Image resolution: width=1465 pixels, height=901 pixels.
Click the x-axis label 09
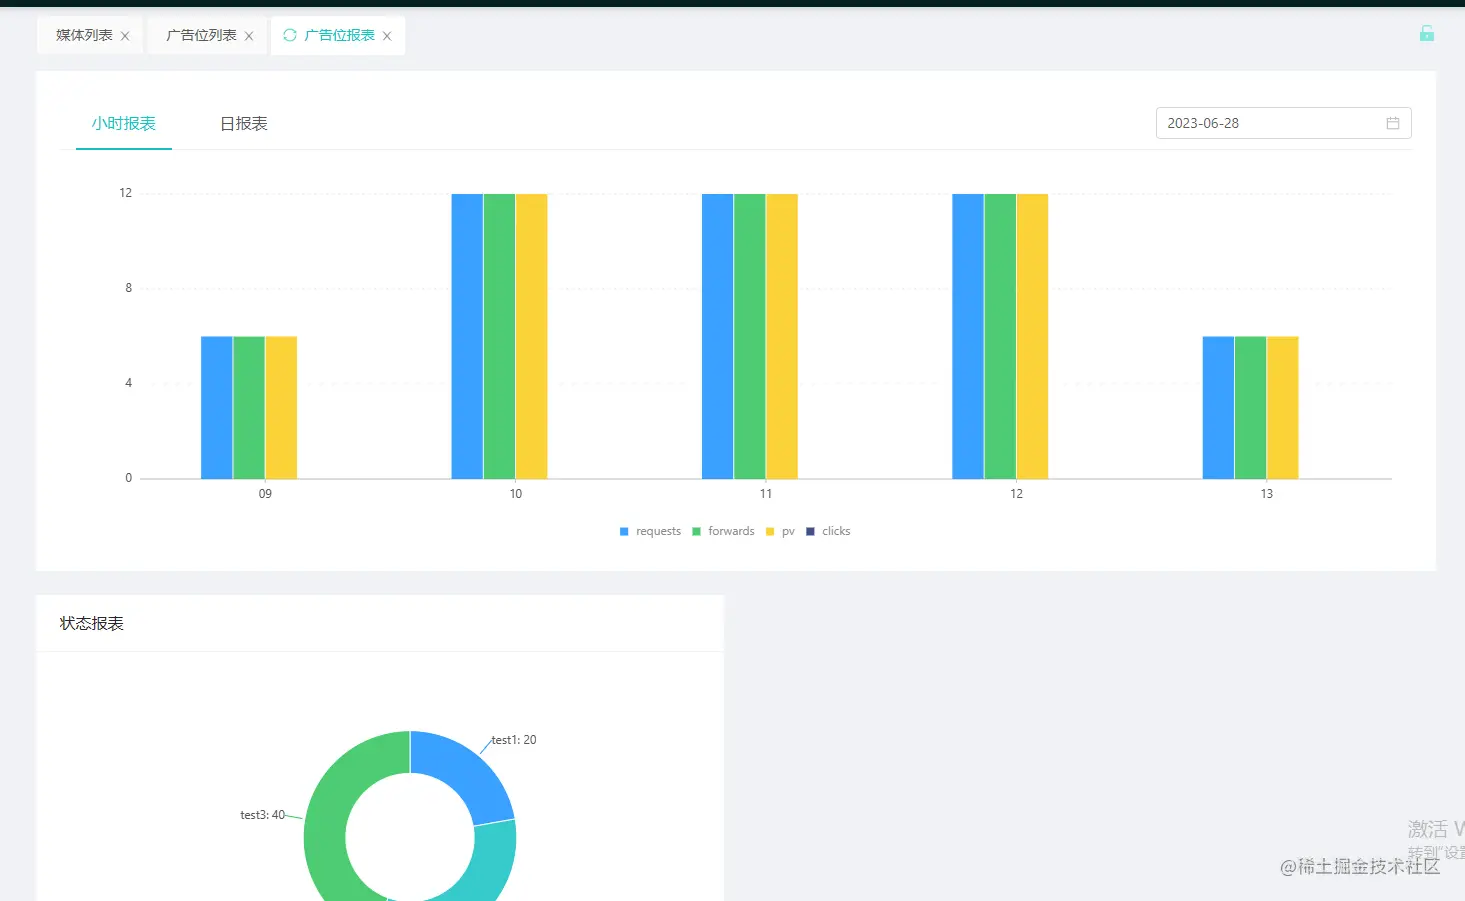coord(265,494)
